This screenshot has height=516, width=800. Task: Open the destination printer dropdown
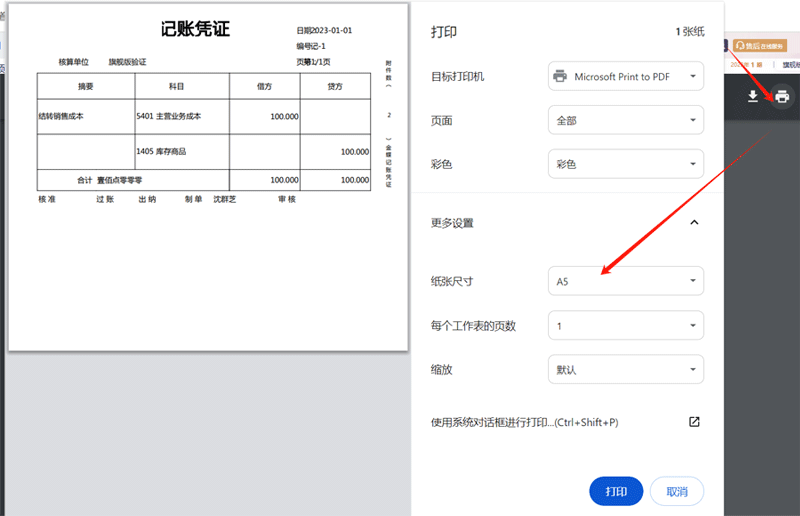(x=626, y=77)
